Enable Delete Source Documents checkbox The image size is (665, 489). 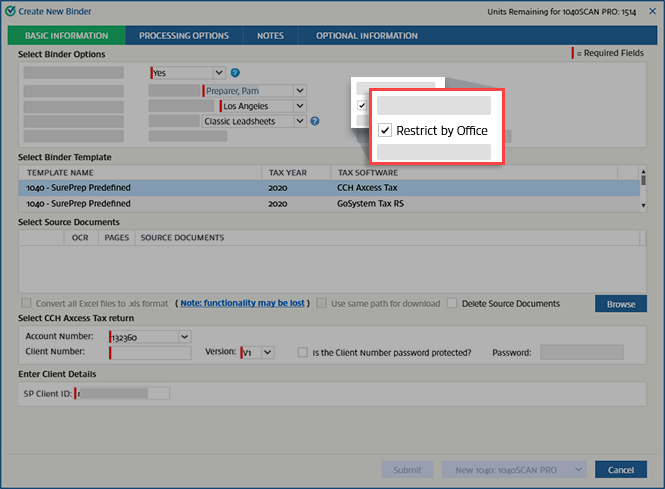[453, 303]
